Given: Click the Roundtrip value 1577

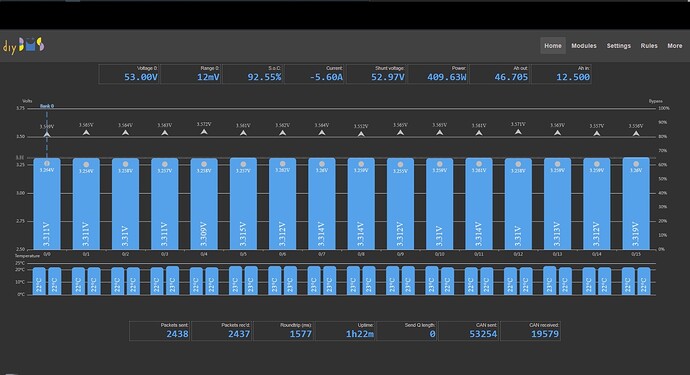Looking at the screenshot, I should (301, 334).
